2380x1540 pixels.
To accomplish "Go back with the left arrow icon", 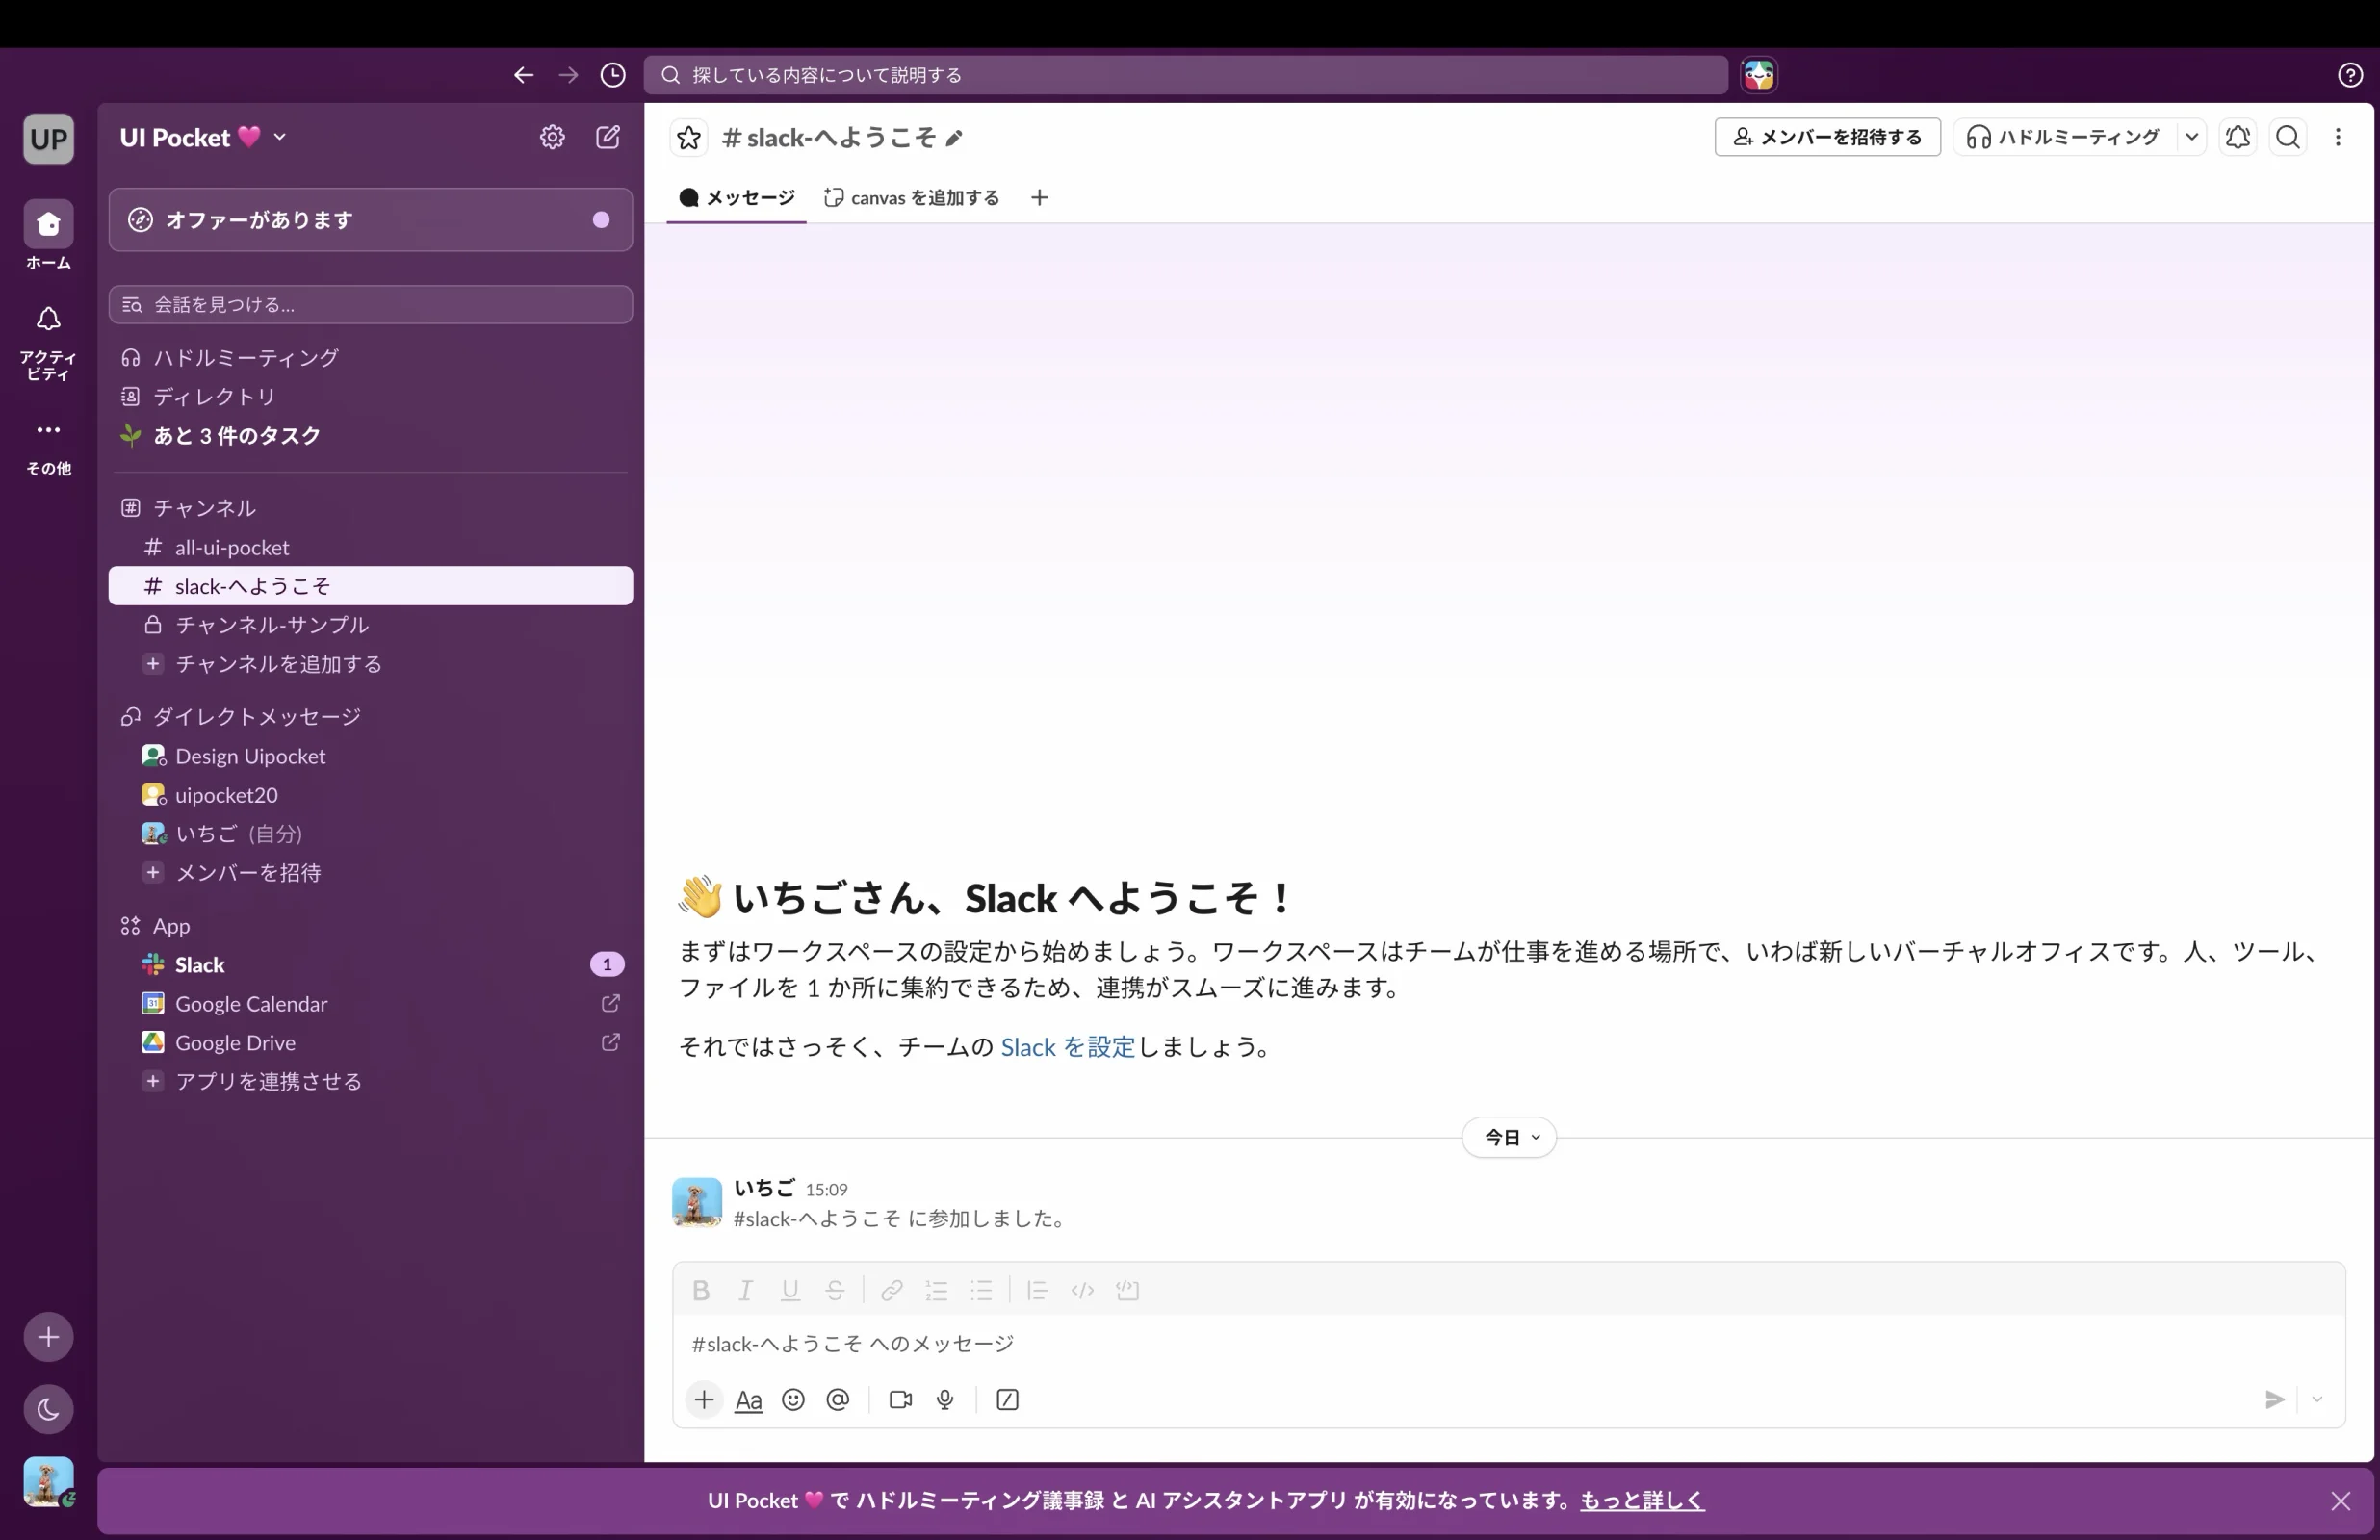I will (523, 75).
